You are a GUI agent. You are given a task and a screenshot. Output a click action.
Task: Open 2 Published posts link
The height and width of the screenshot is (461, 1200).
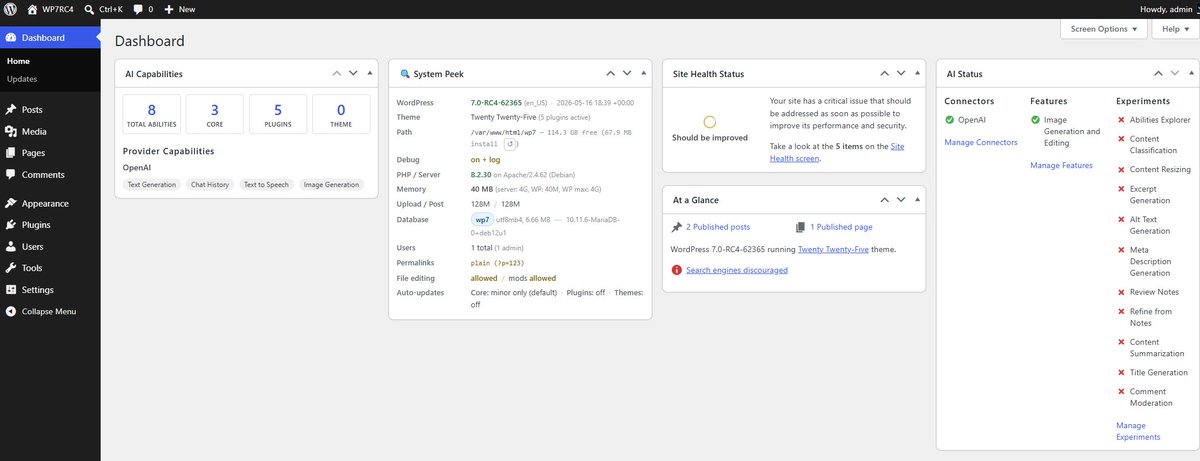click(718, 227)
